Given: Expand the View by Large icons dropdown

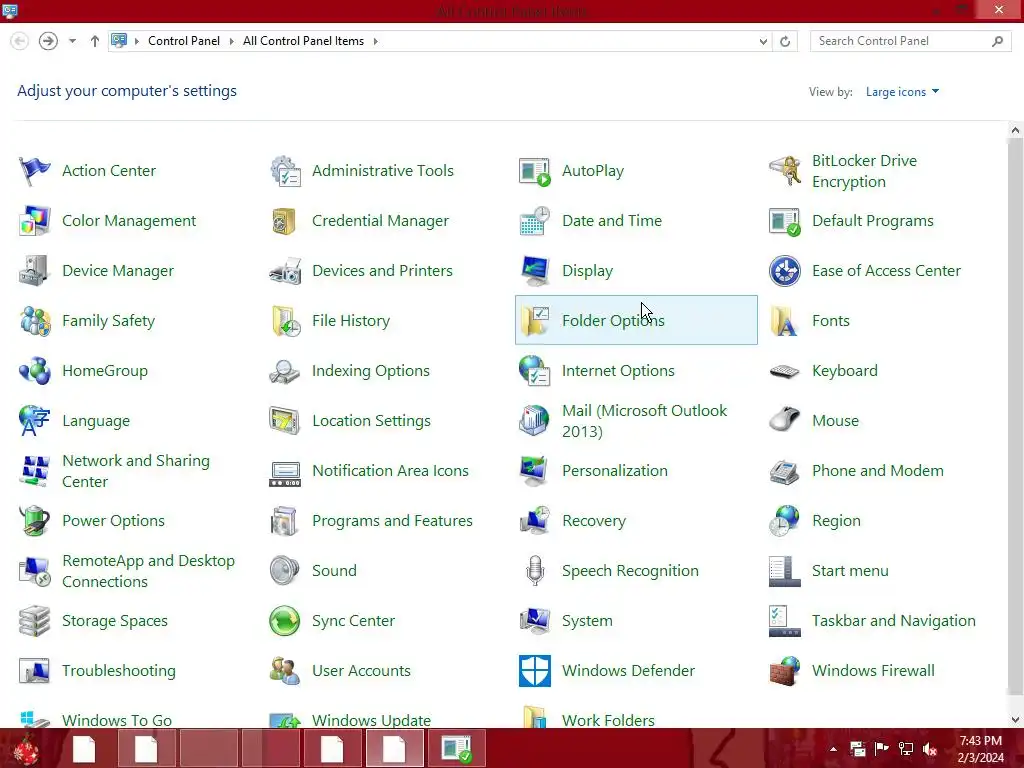Looking at the screenshot, I should point(902,92).
